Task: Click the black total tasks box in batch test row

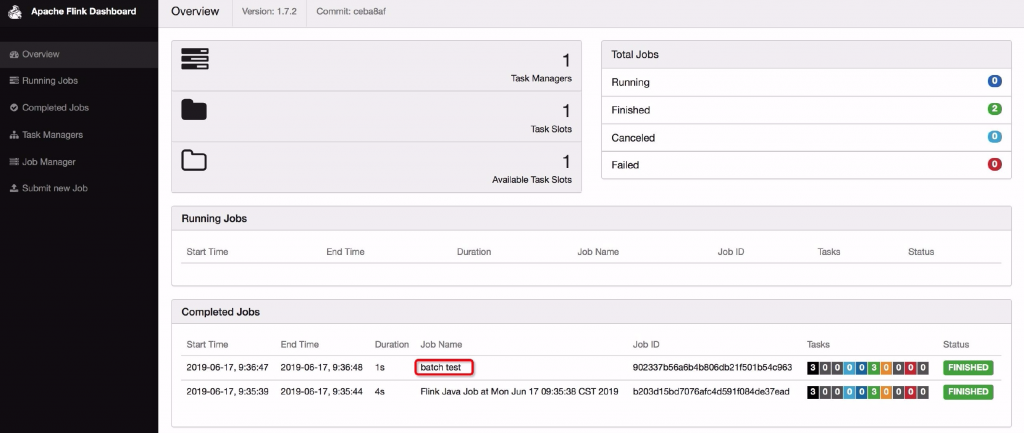Action: point(813,368)
